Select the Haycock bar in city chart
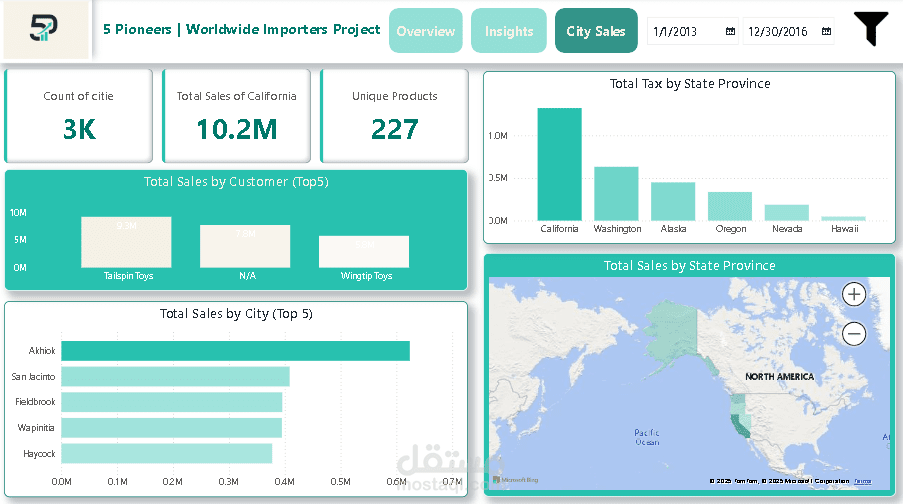903x504 pixels. click(166, 453)
